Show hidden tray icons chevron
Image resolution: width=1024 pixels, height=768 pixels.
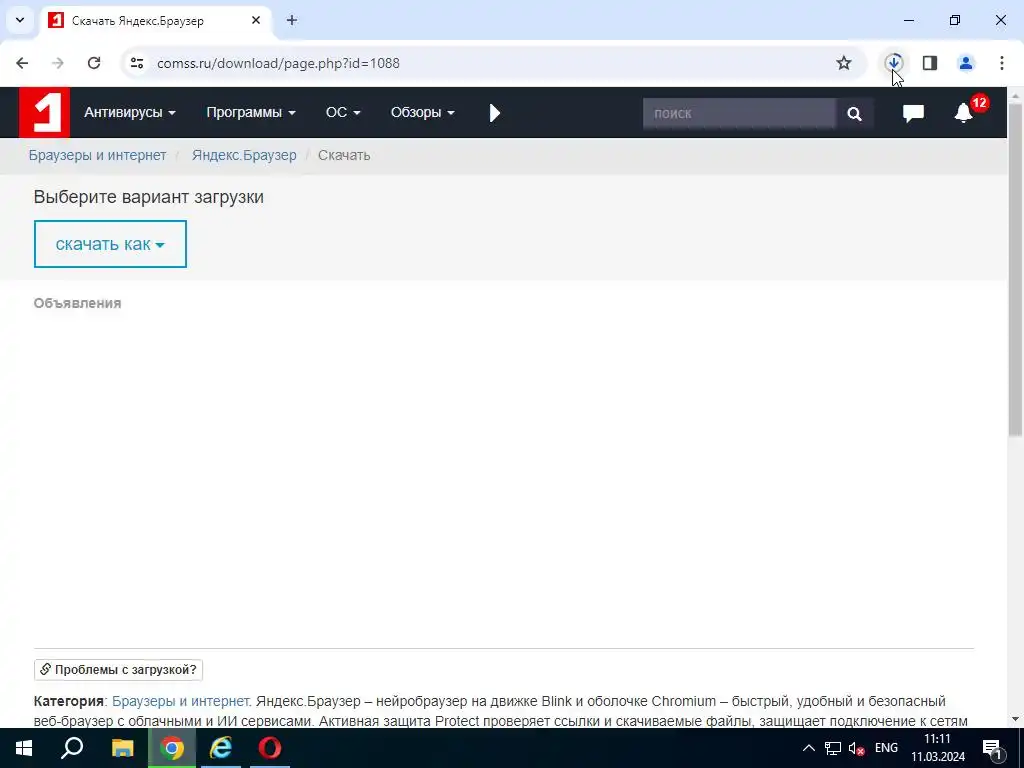(808, 748)
